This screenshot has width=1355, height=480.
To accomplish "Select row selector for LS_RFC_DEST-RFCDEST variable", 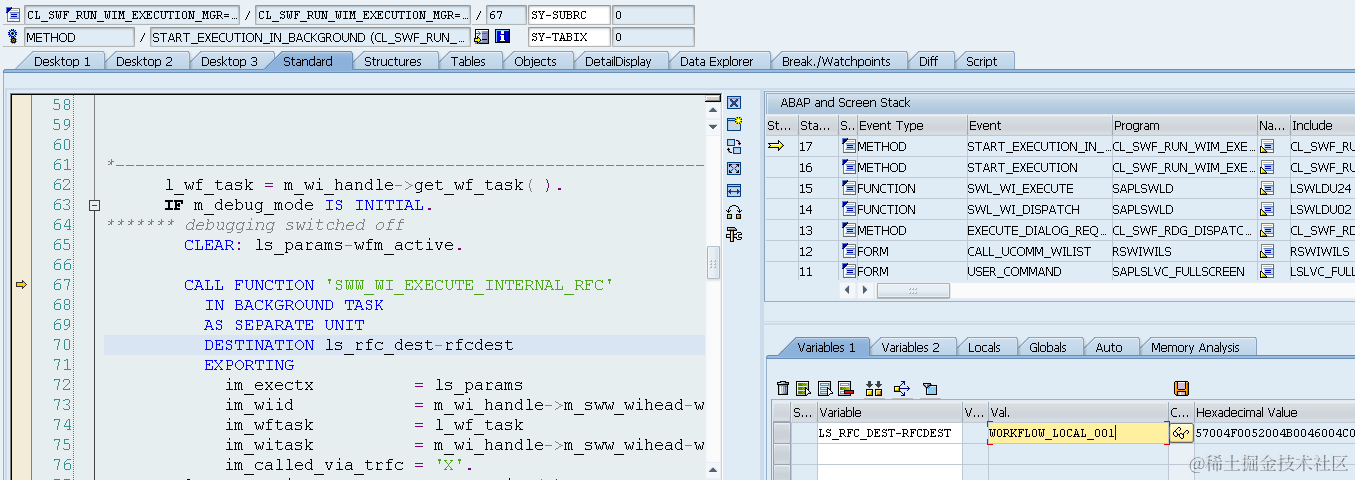I will click(x=781, y=433).
